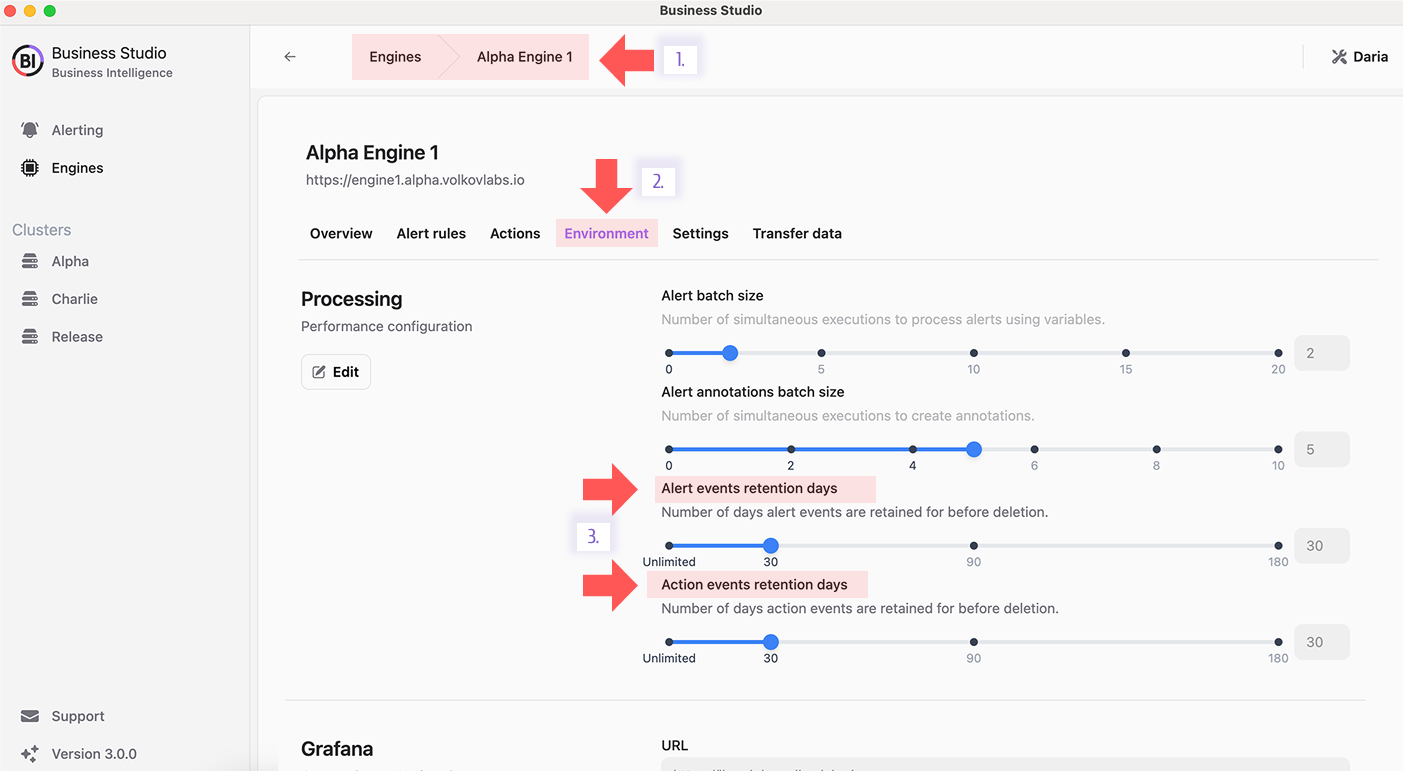This screenshot has width=1403, height=771.
Task: Click the Alerting bell icon in sidebar
Action: coord(30,130)
